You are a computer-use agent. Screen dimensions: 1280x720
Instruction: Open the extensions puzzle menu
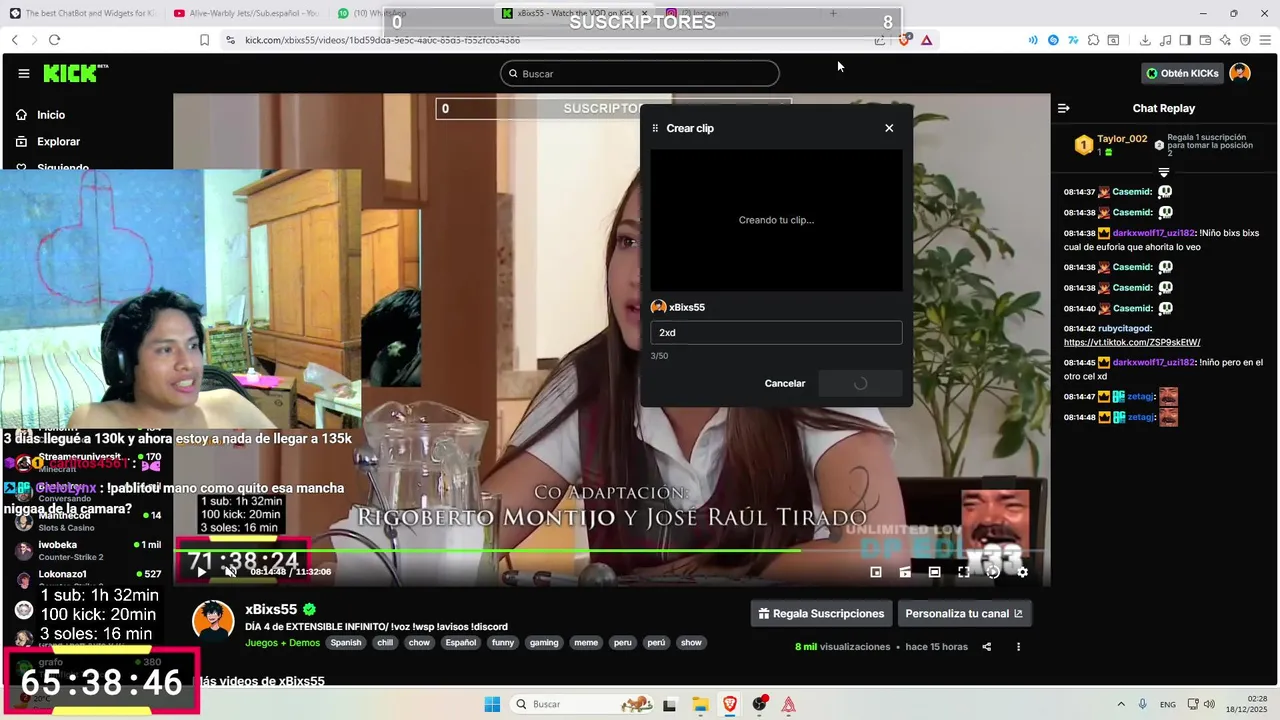pos(1093,40)
